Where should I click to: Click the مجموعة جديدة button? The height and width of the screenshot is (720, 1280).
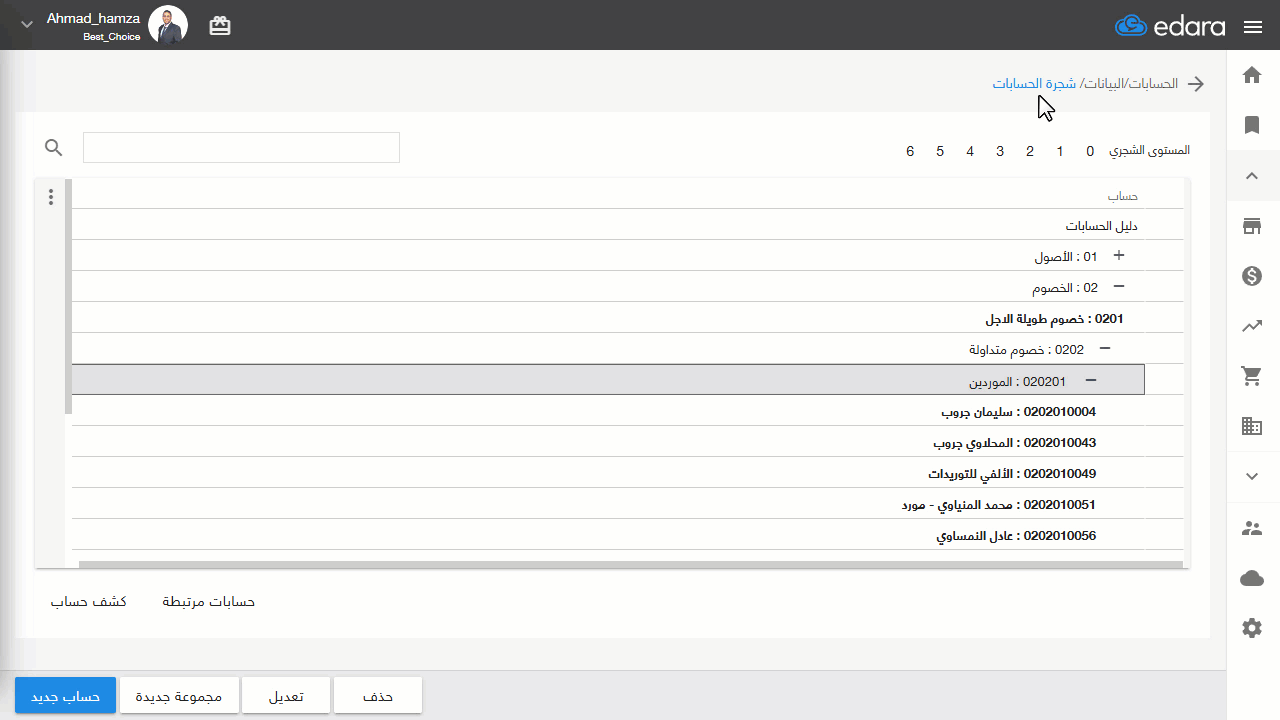179,696
